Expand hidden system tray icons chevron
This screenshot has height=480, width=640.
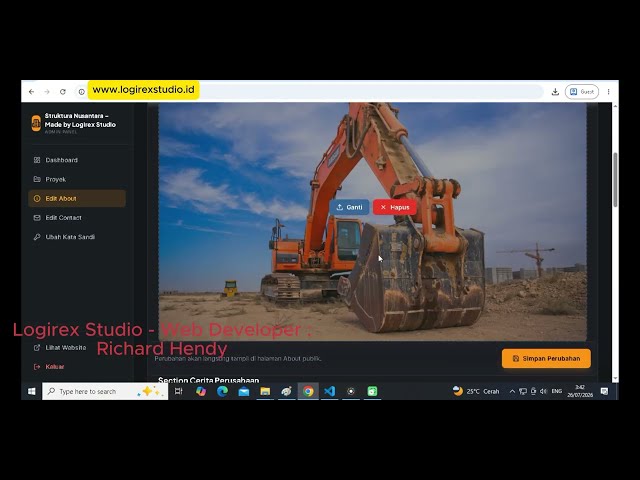512,391
